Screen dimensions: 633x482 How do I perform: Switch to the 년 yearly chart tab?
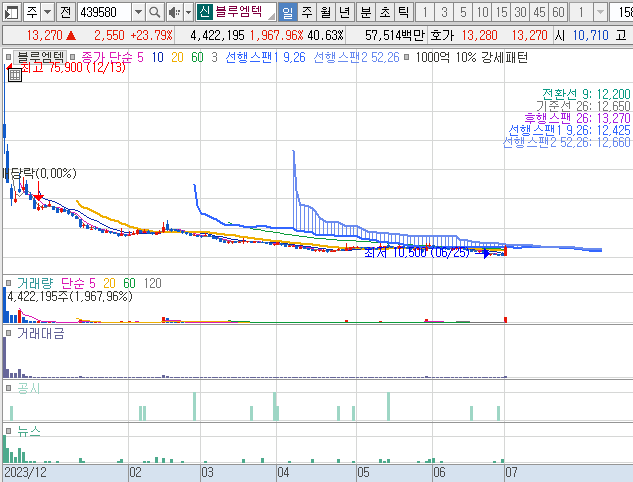pyautogui.click(x=345, y=13)
